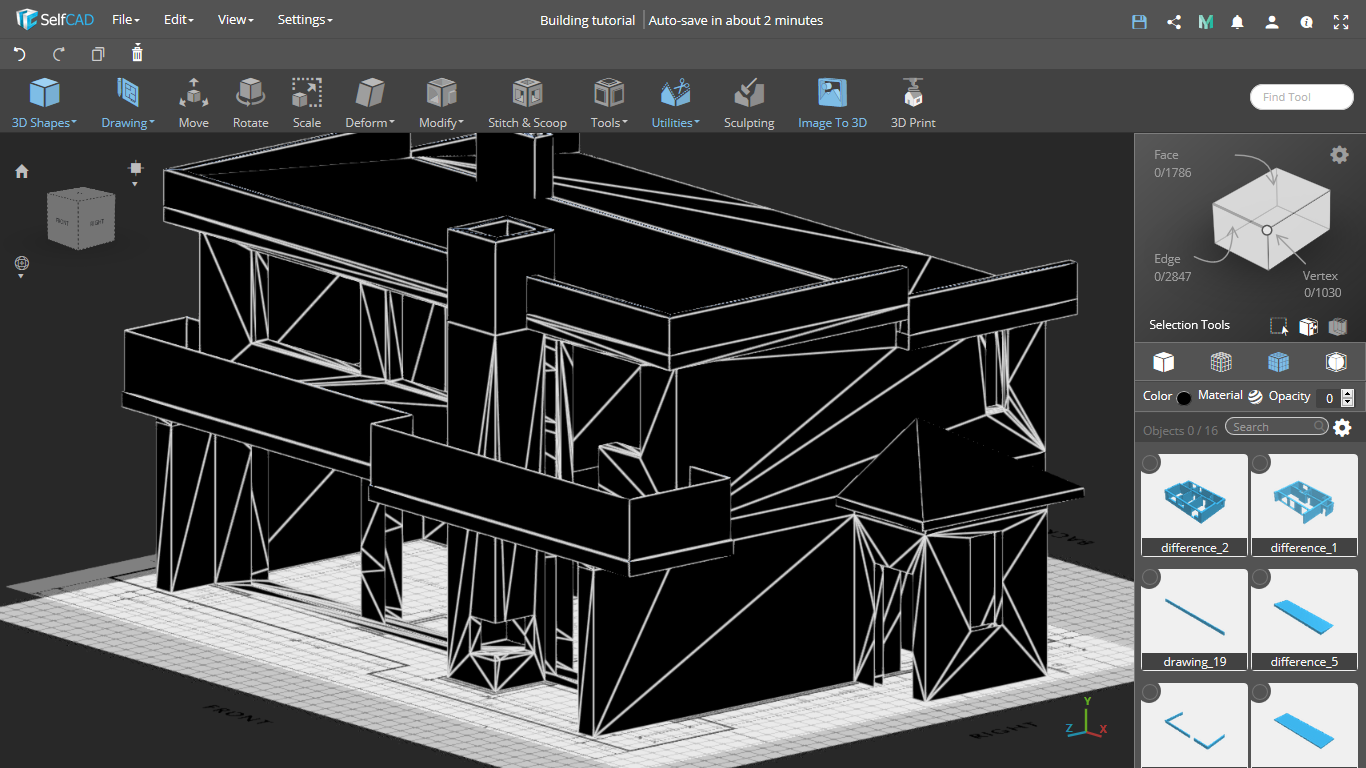Open the info help icon

1306,21
